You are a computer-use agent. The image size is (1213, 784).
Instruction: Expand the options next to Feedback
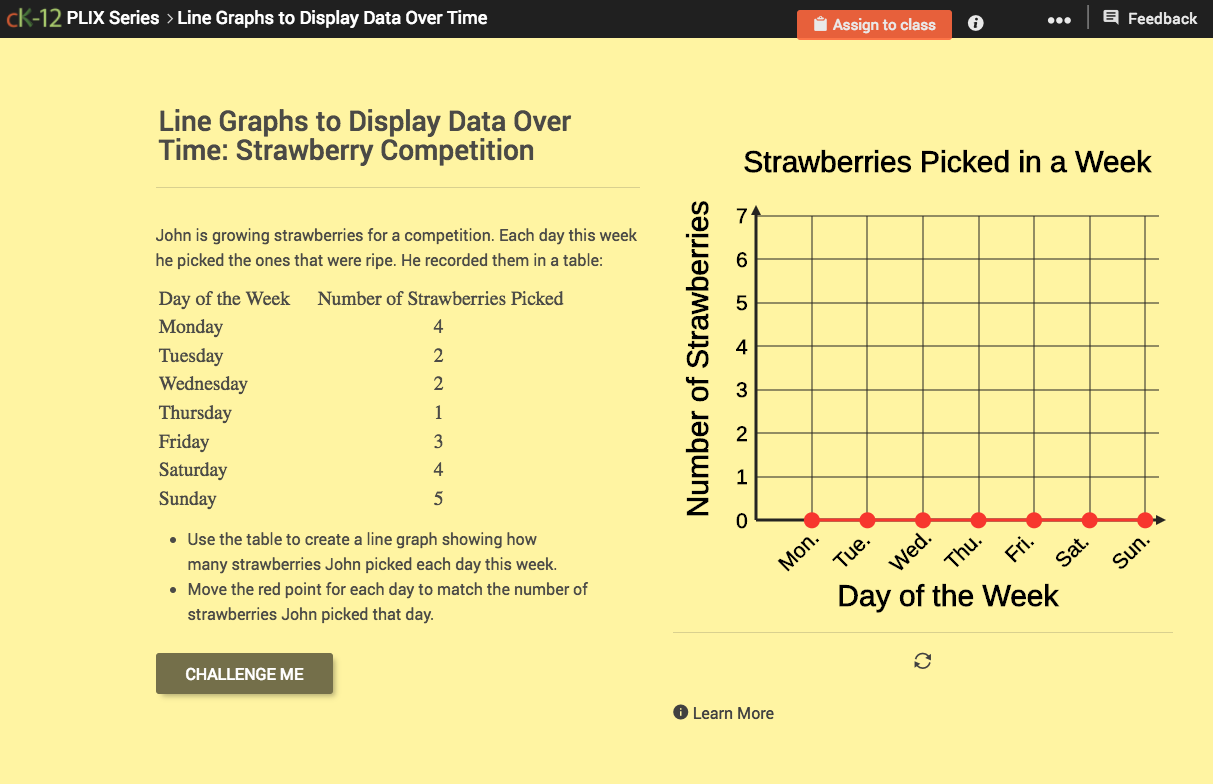point(1059,19)
